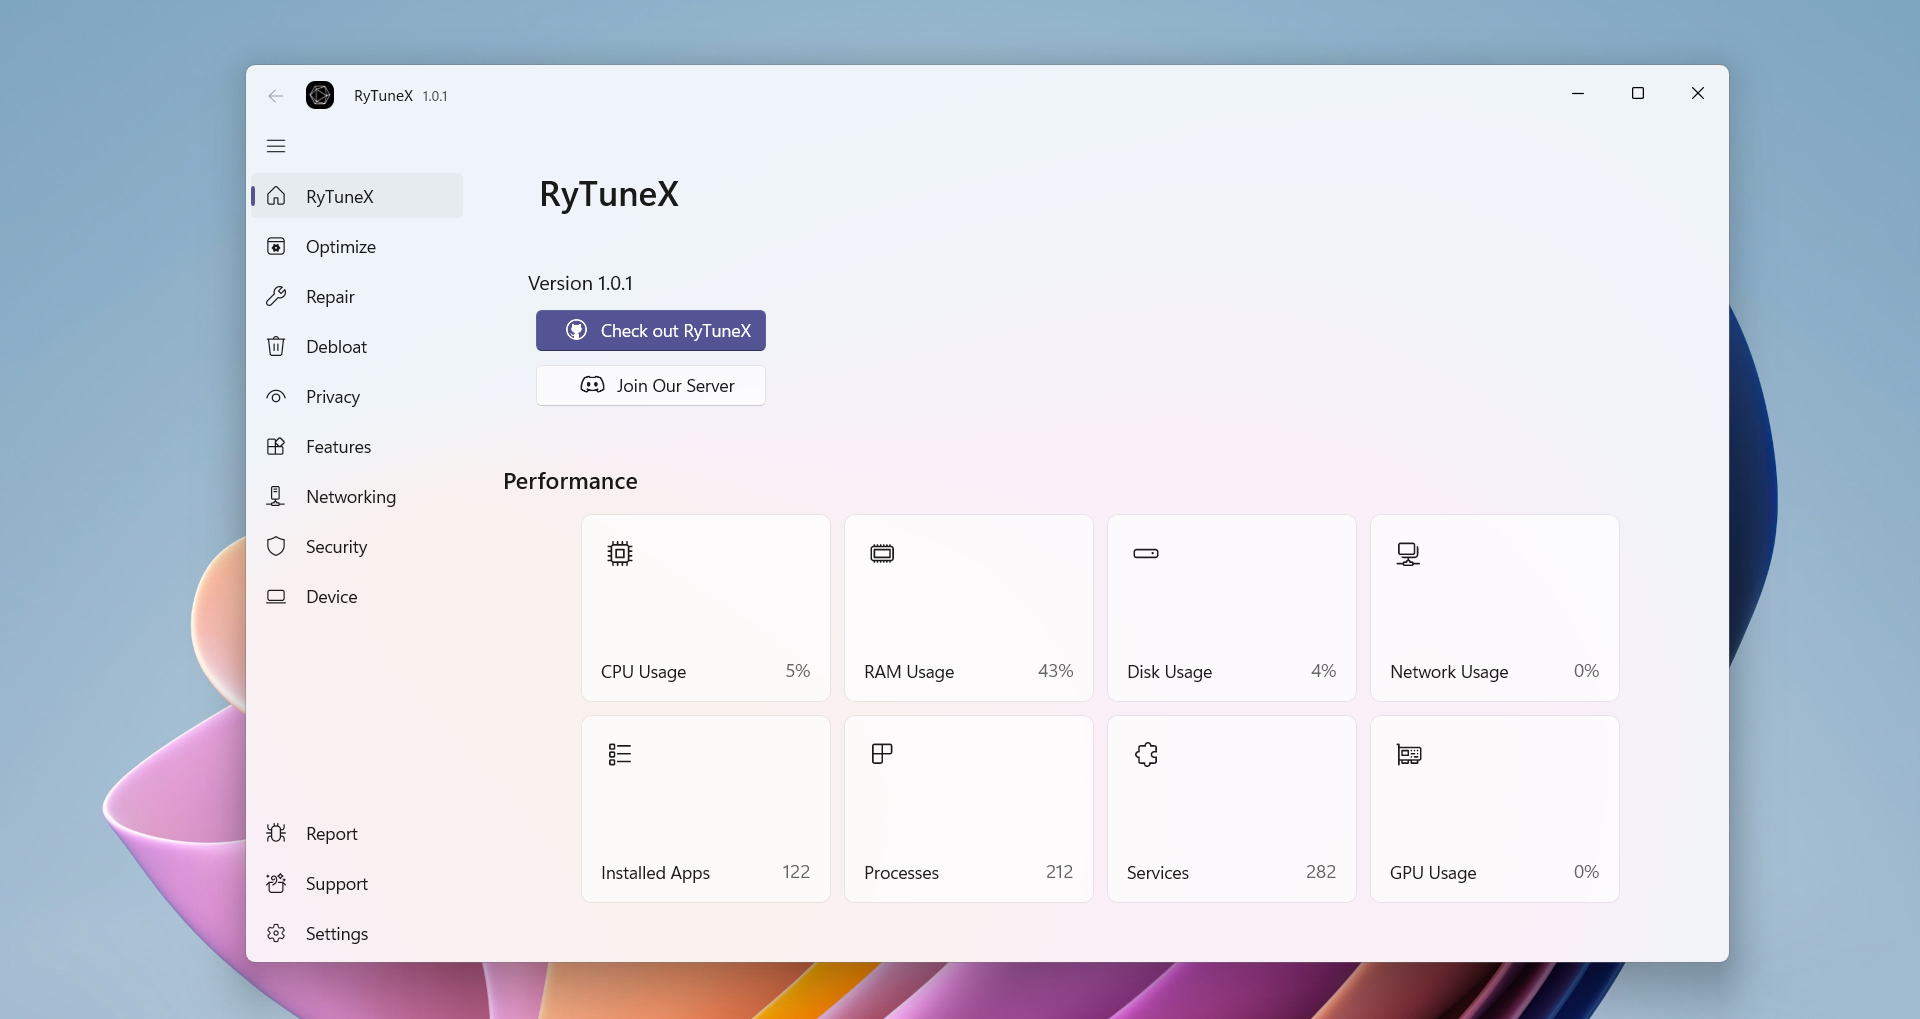This screenshot has height=1019, width=1920.
Task: Select the CPU Usage card
Action: click(x=706, y=608)
